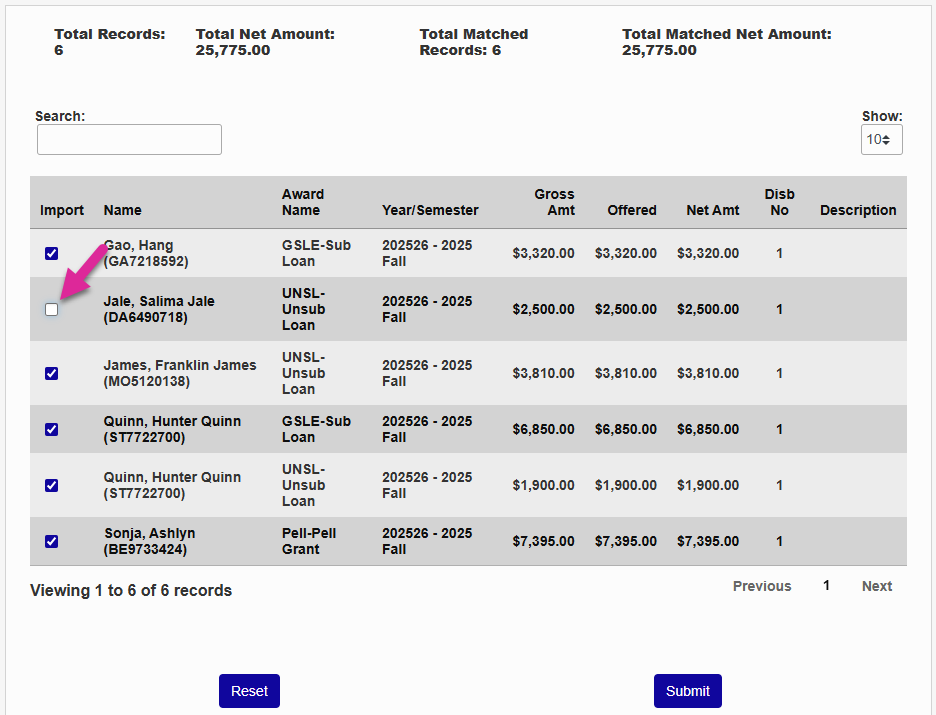Deselect Hunter Quinn's GSLE-Sub Loan import checkbox
The width and height of the screenshot is (936, 715).
pyautogui.click(x=52, y=430)
